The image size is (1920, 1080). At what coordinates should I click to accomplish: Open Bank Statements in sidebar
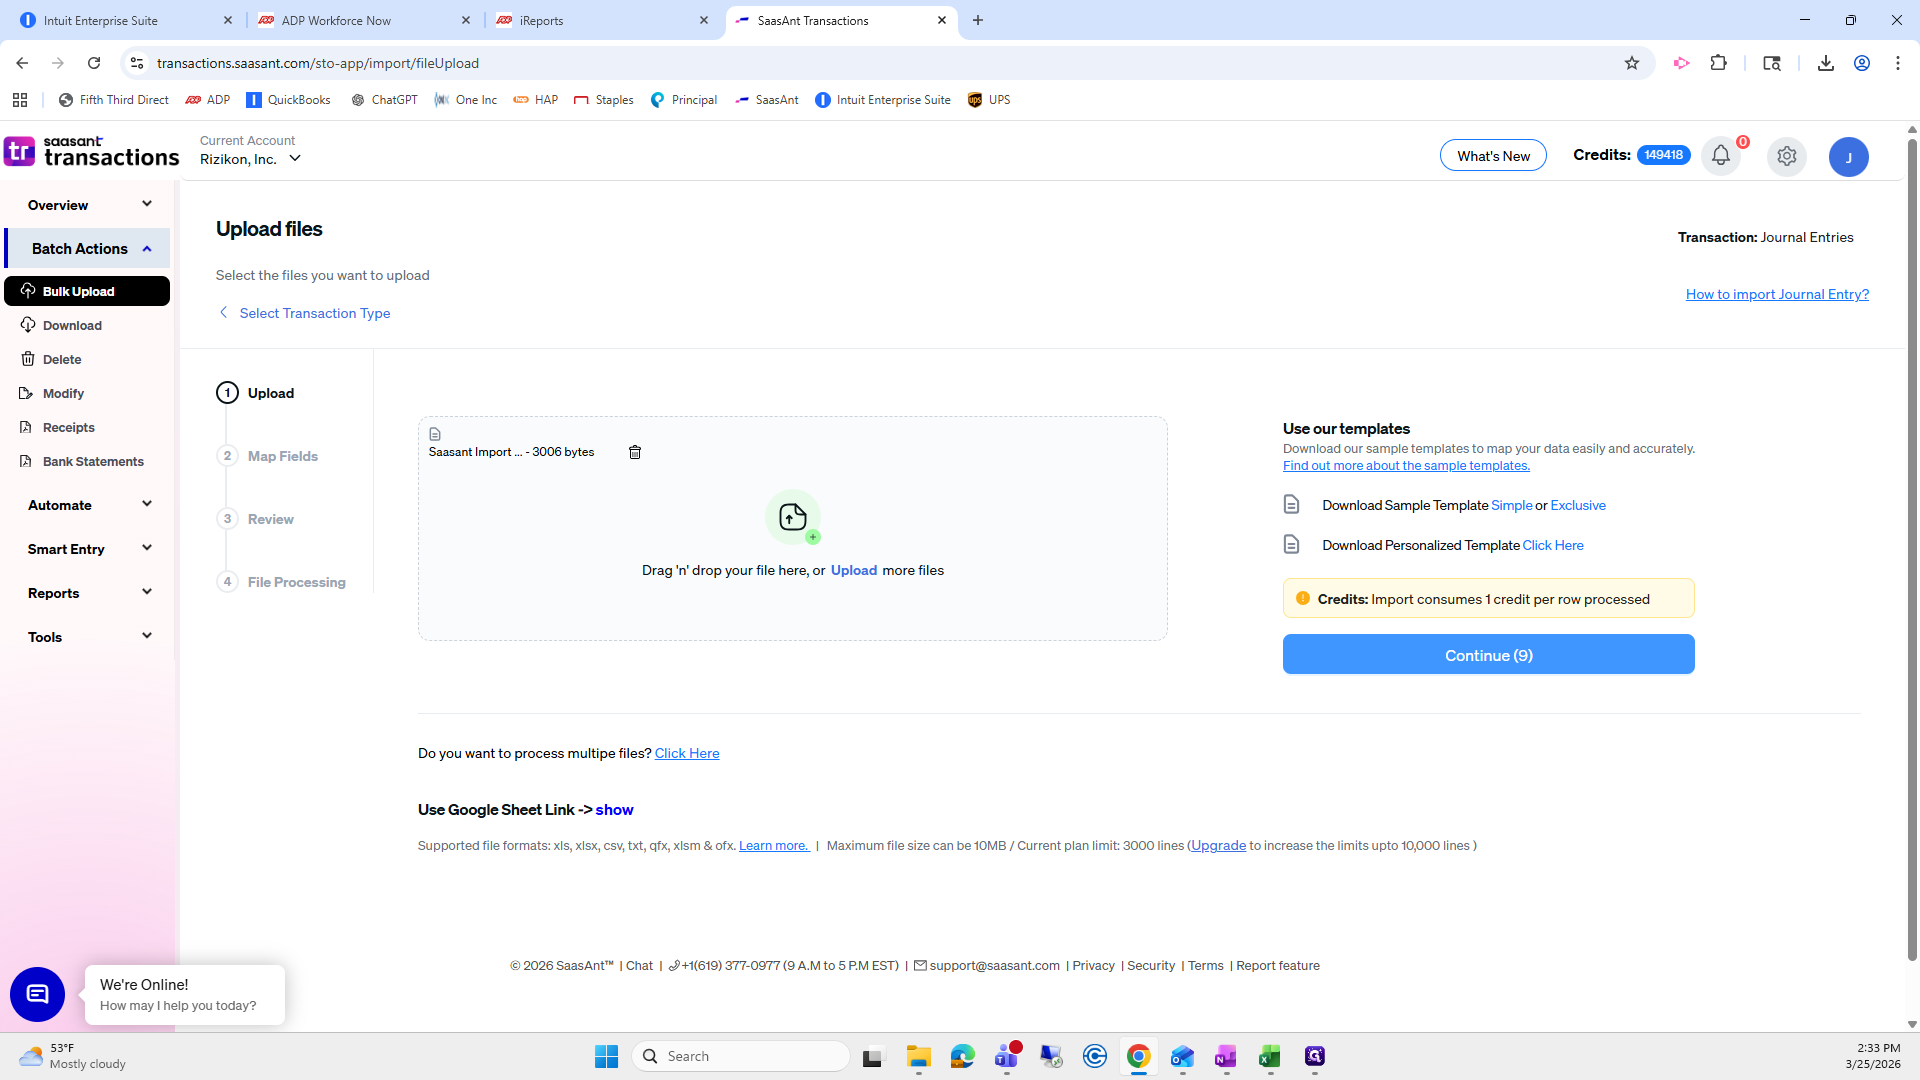pyautogui.click(x=93, y=461)
